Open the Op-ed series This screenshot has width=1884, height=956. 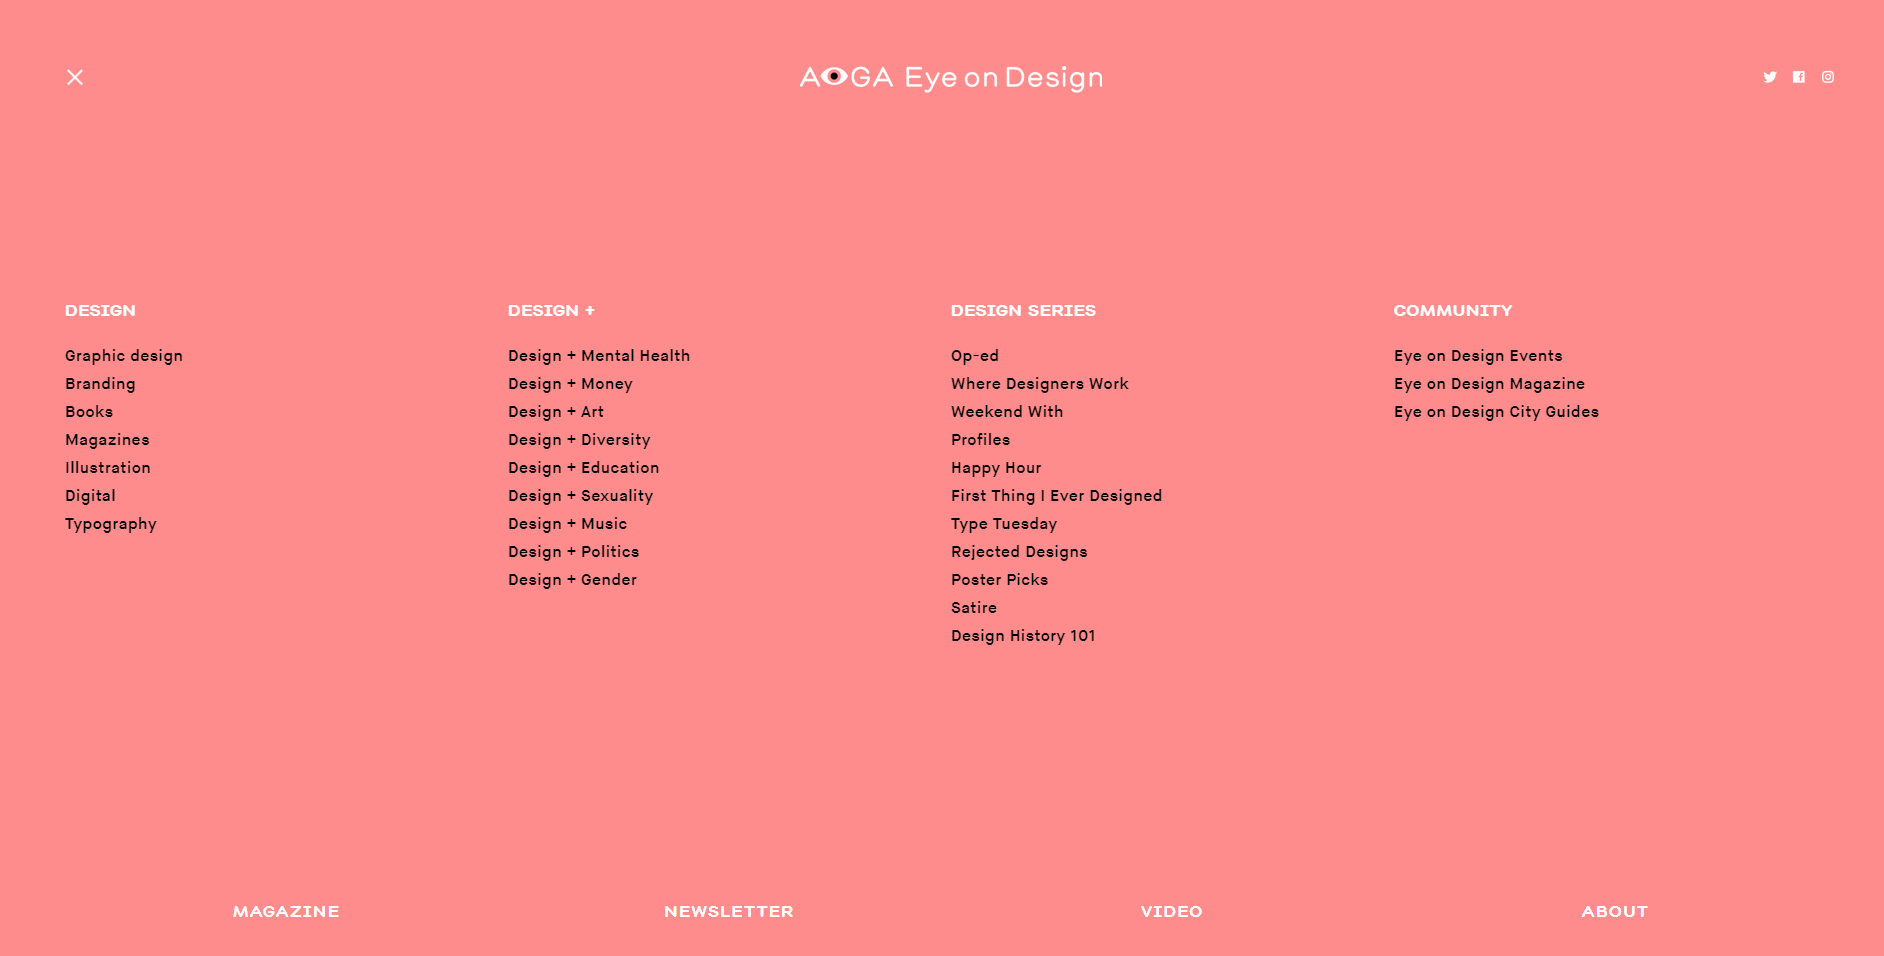[x=975, y=356]
